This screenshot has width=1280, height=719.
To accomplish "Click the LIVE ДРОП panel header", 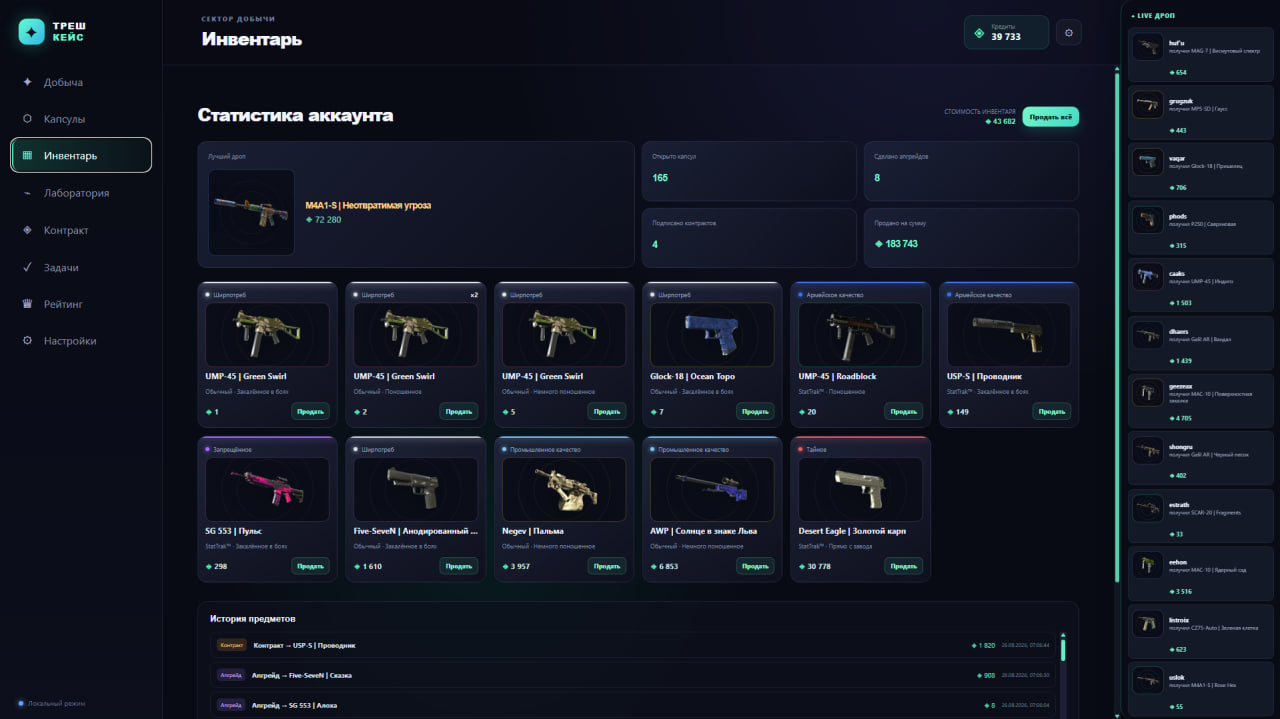I will tap(1153, 15).
